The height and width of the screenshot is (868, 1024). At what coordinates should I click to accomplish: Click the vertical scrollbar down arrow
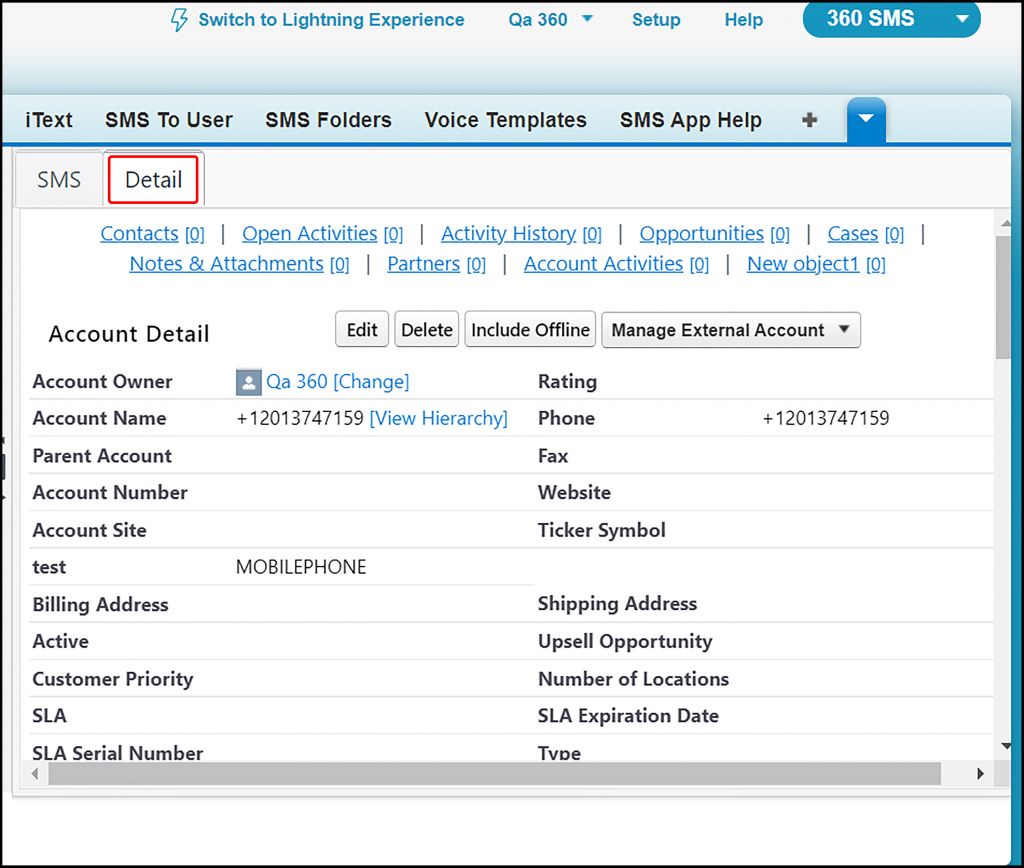pos(1005,746)
